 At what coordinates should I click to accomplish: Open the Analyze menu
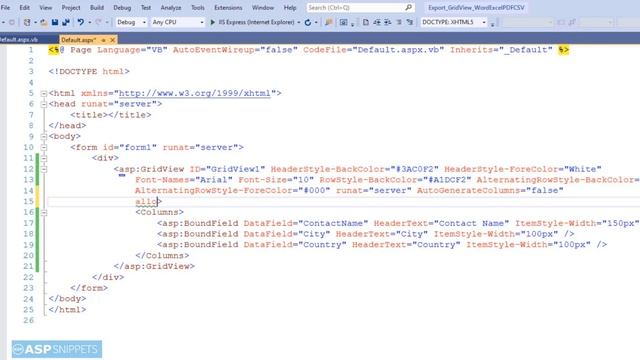tap(171, 7)
